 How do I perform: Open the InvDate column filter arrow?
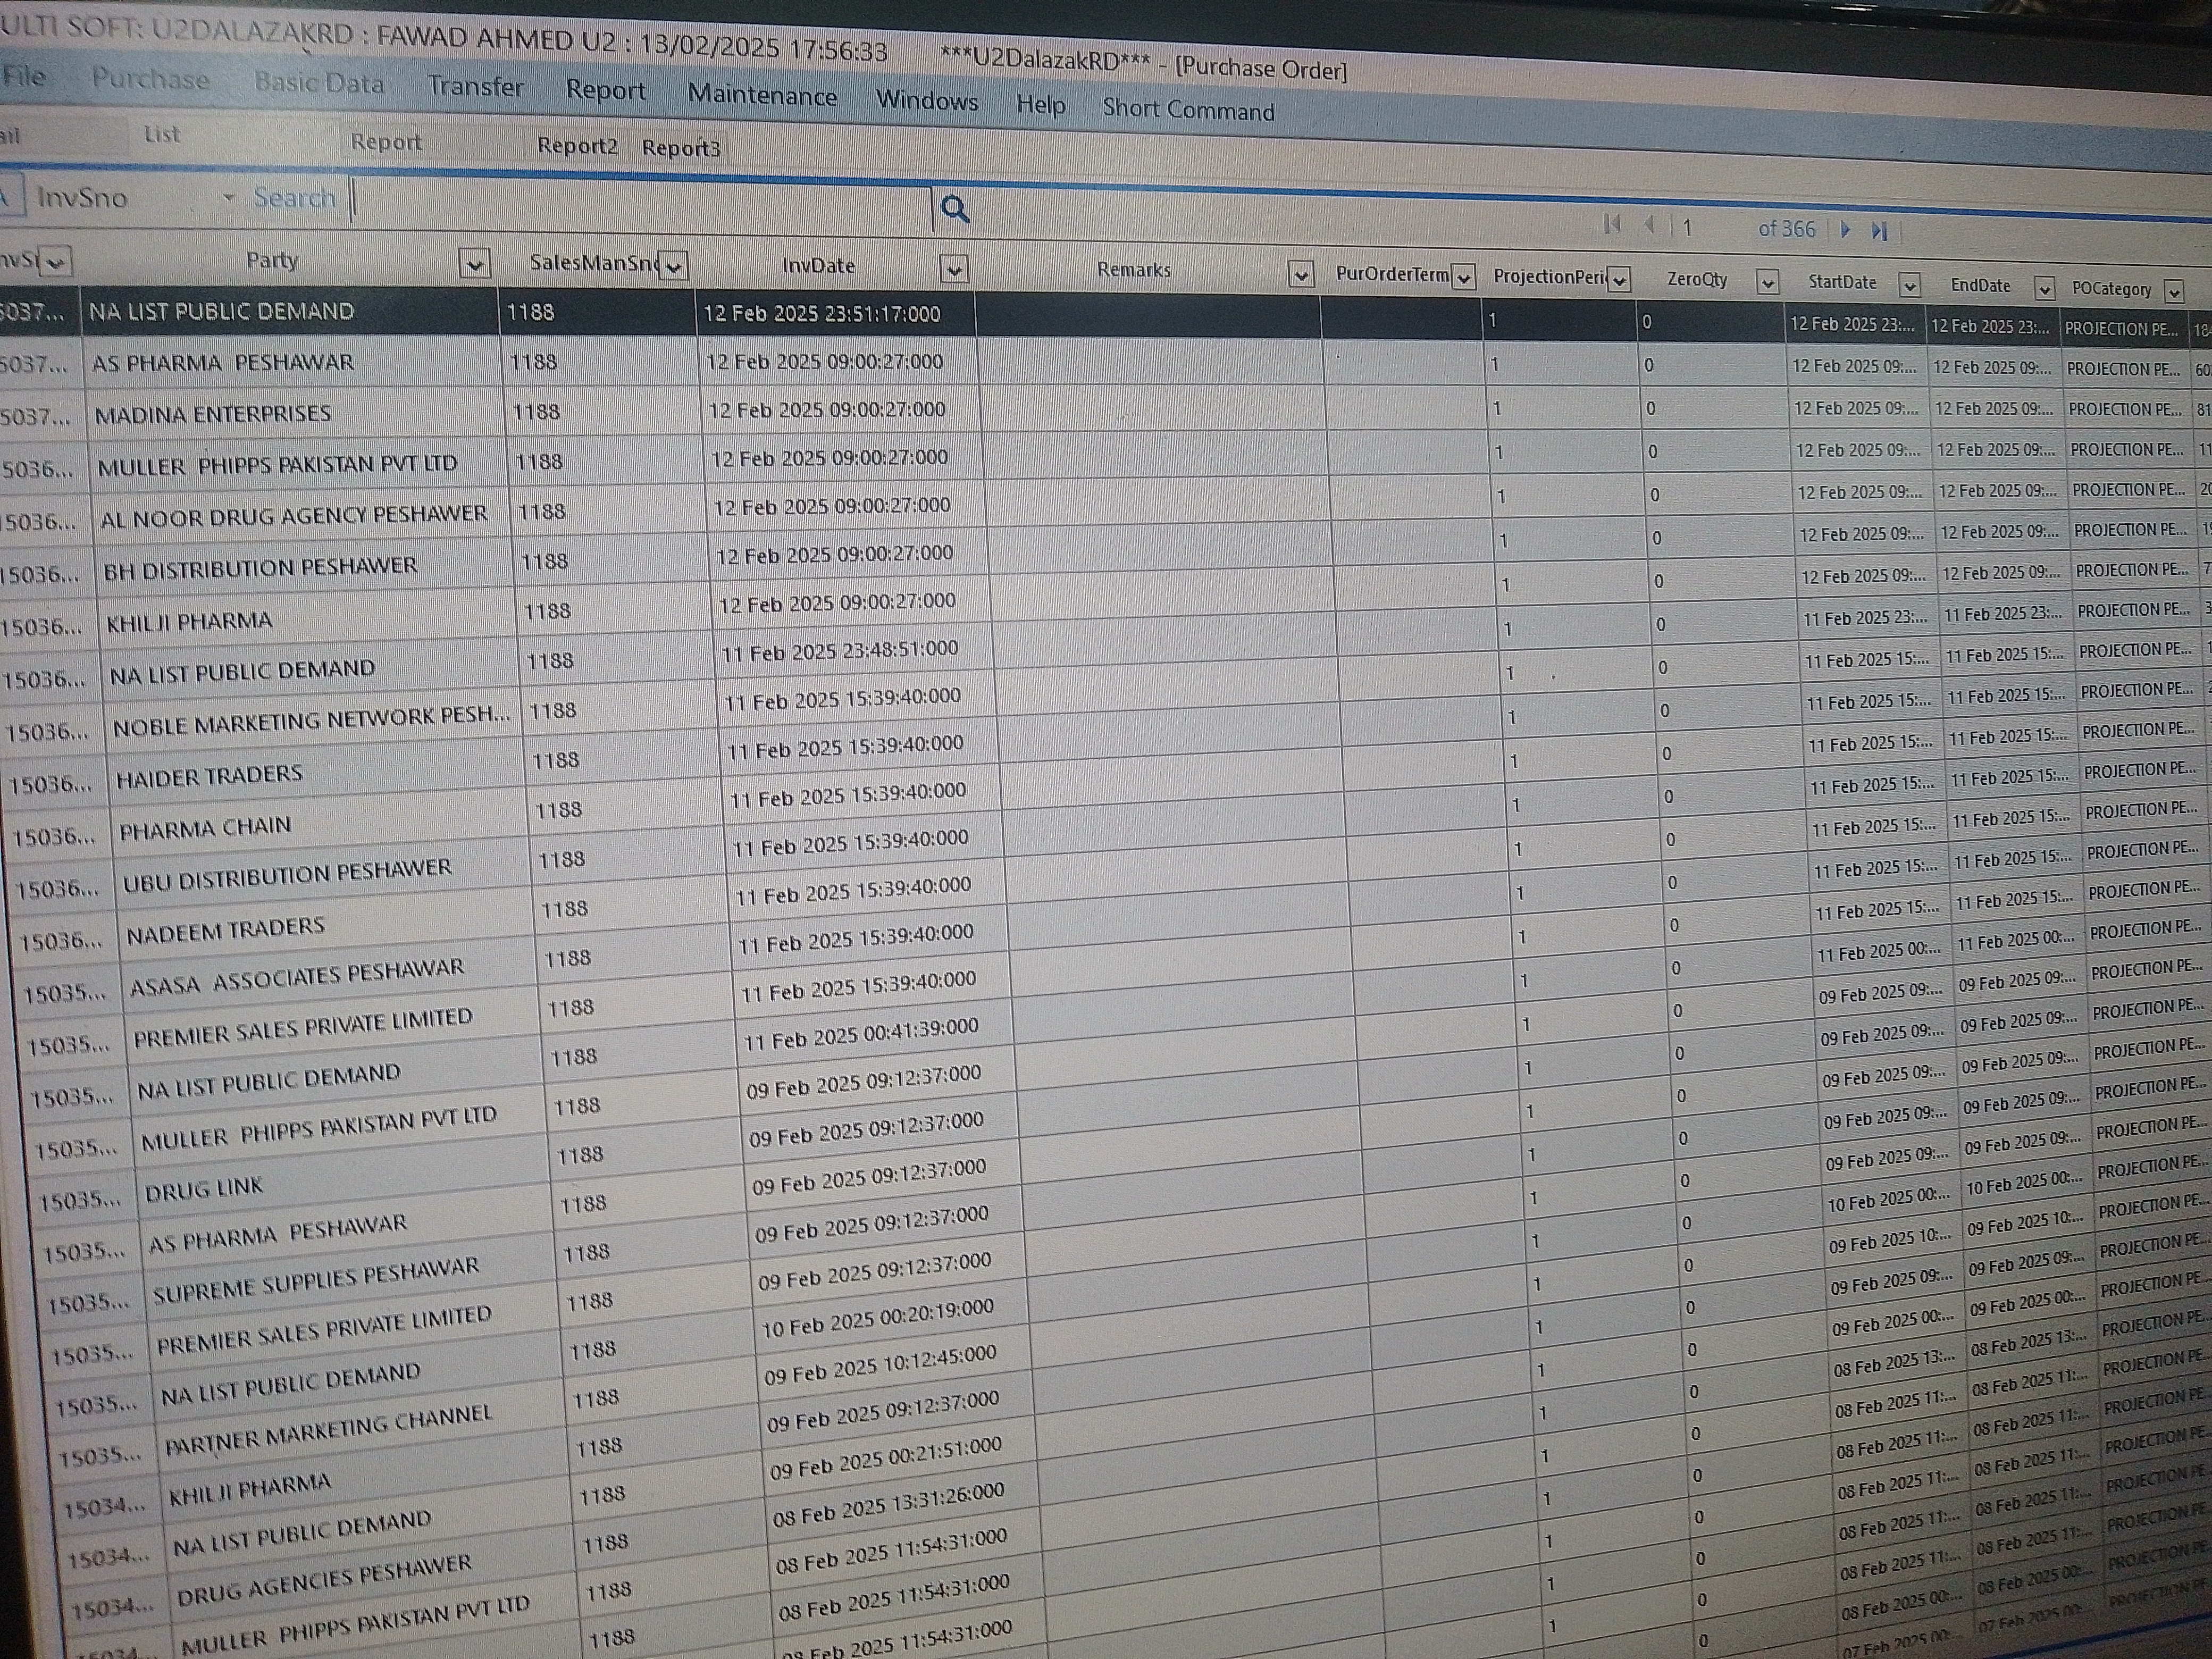[954, 270]
